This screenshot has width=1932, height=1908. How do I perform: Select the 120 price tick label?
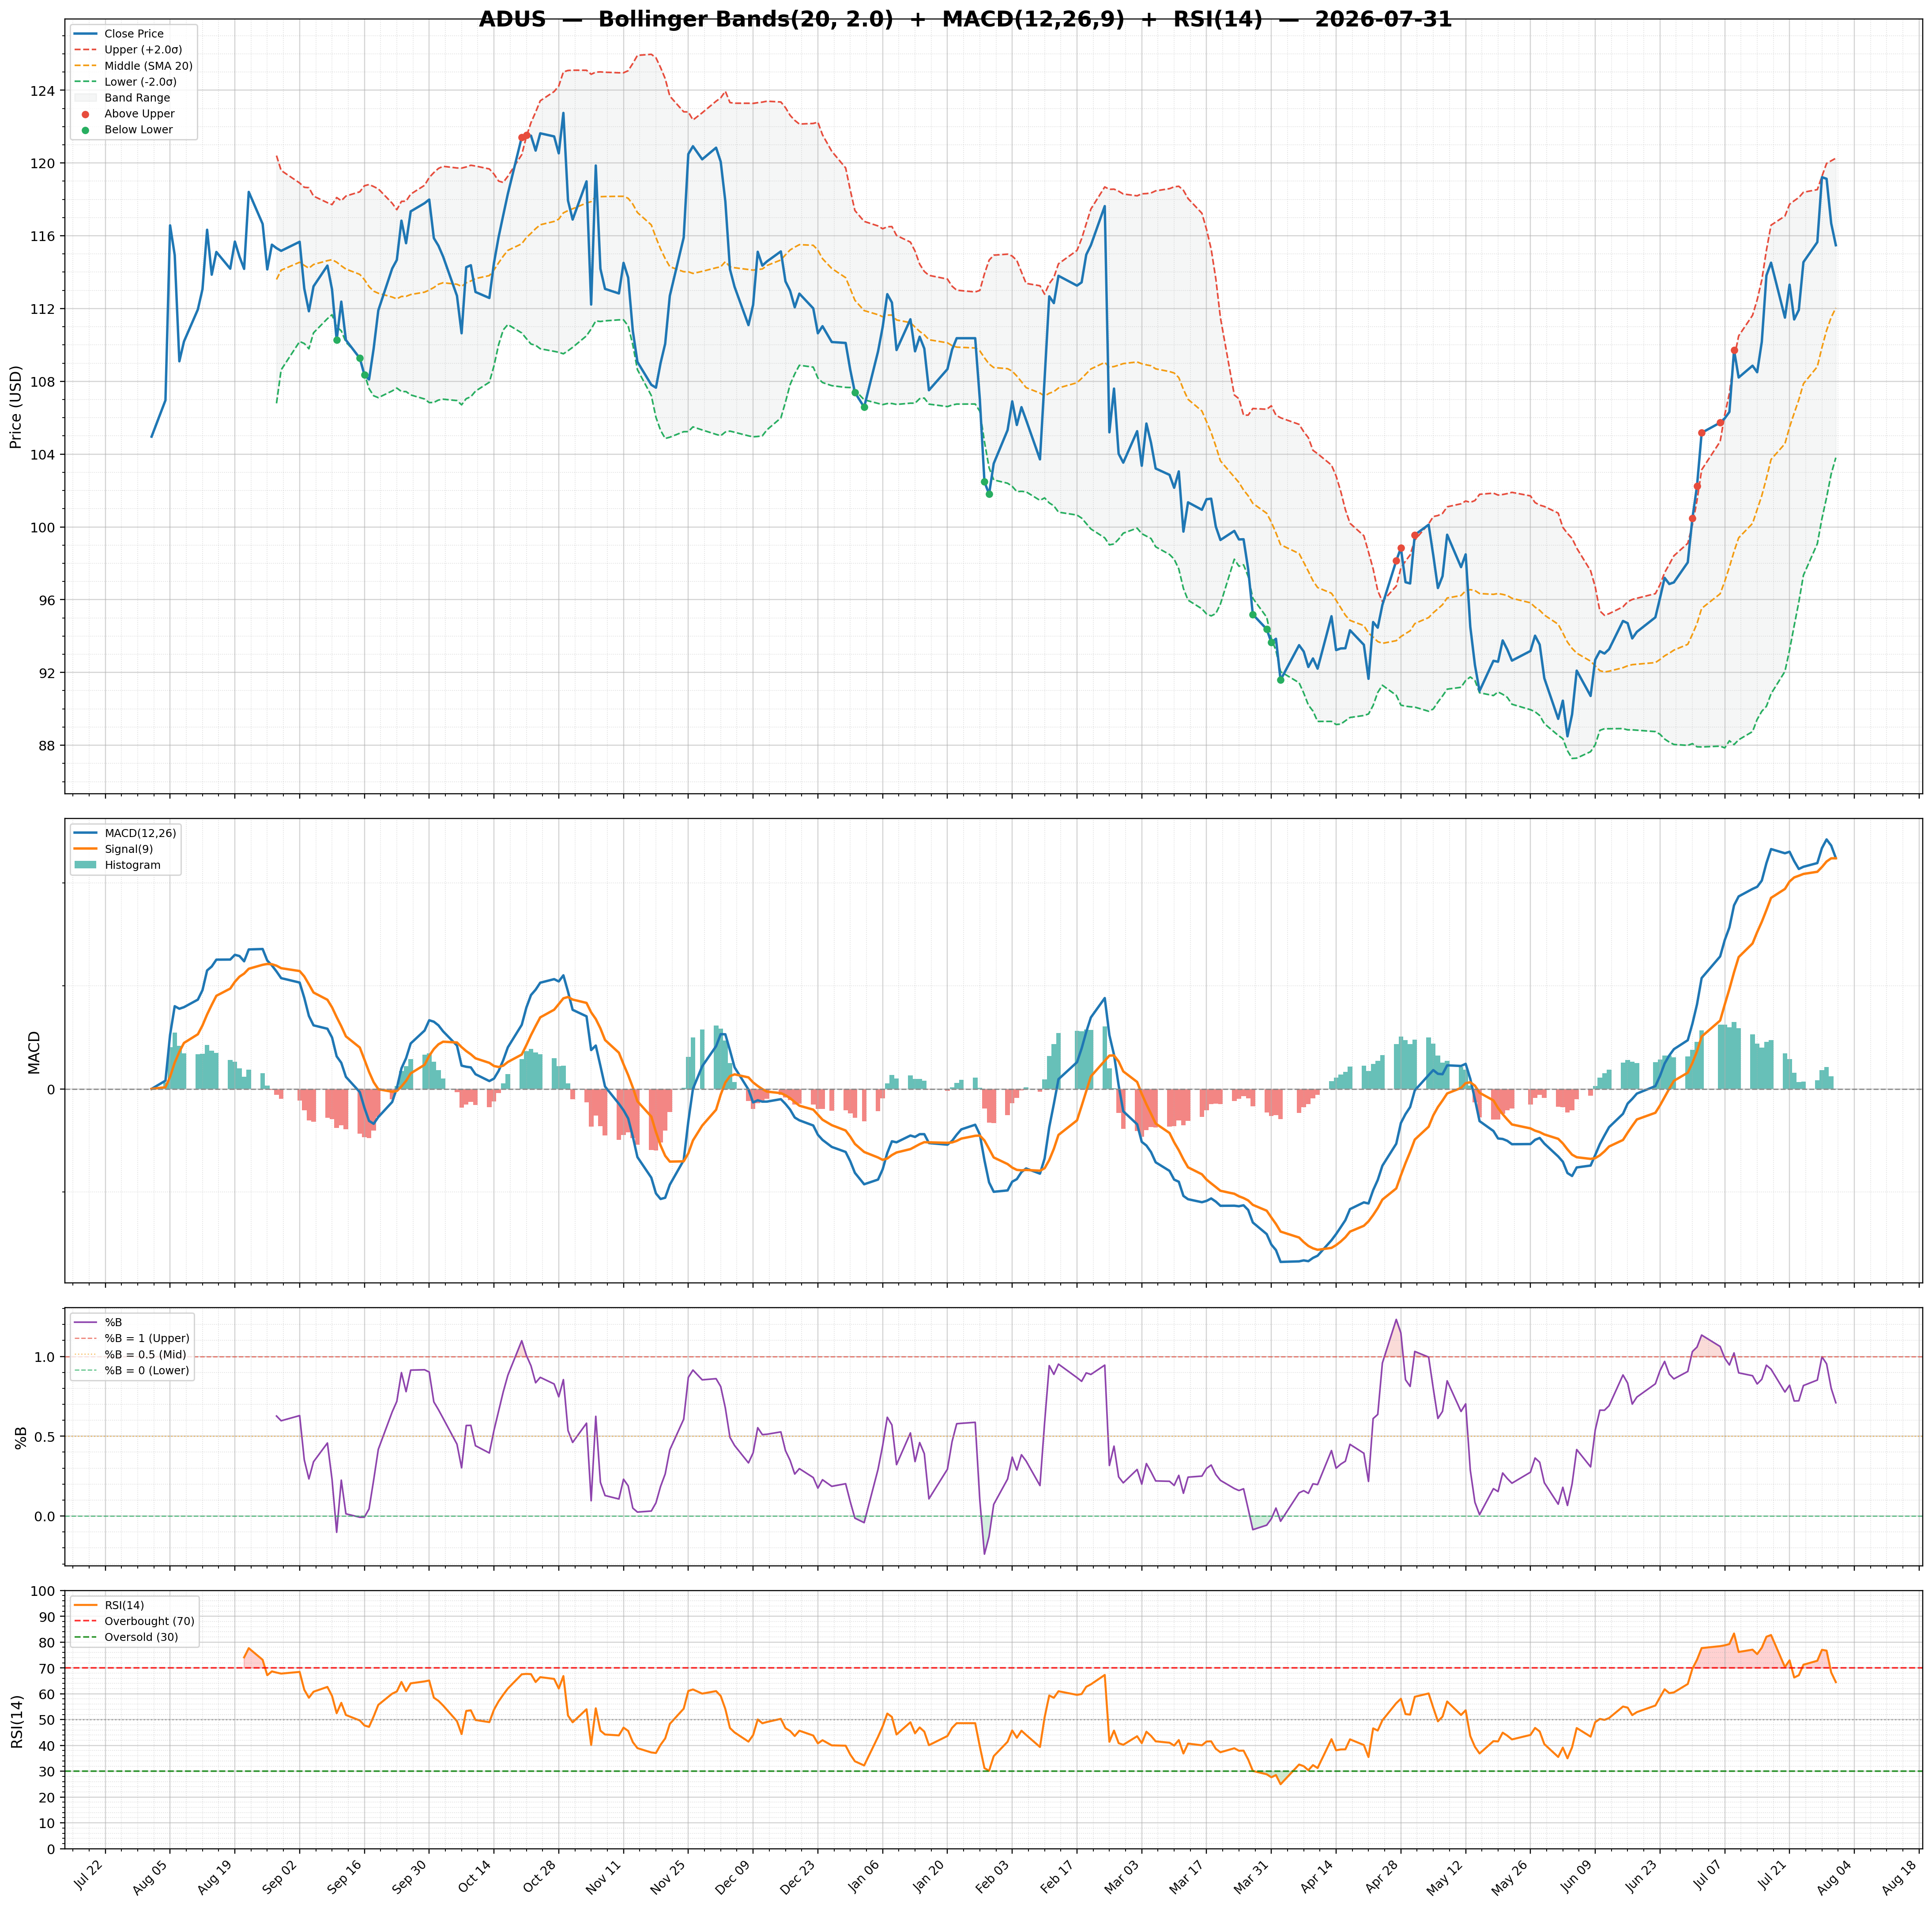(x=43, y=163)
